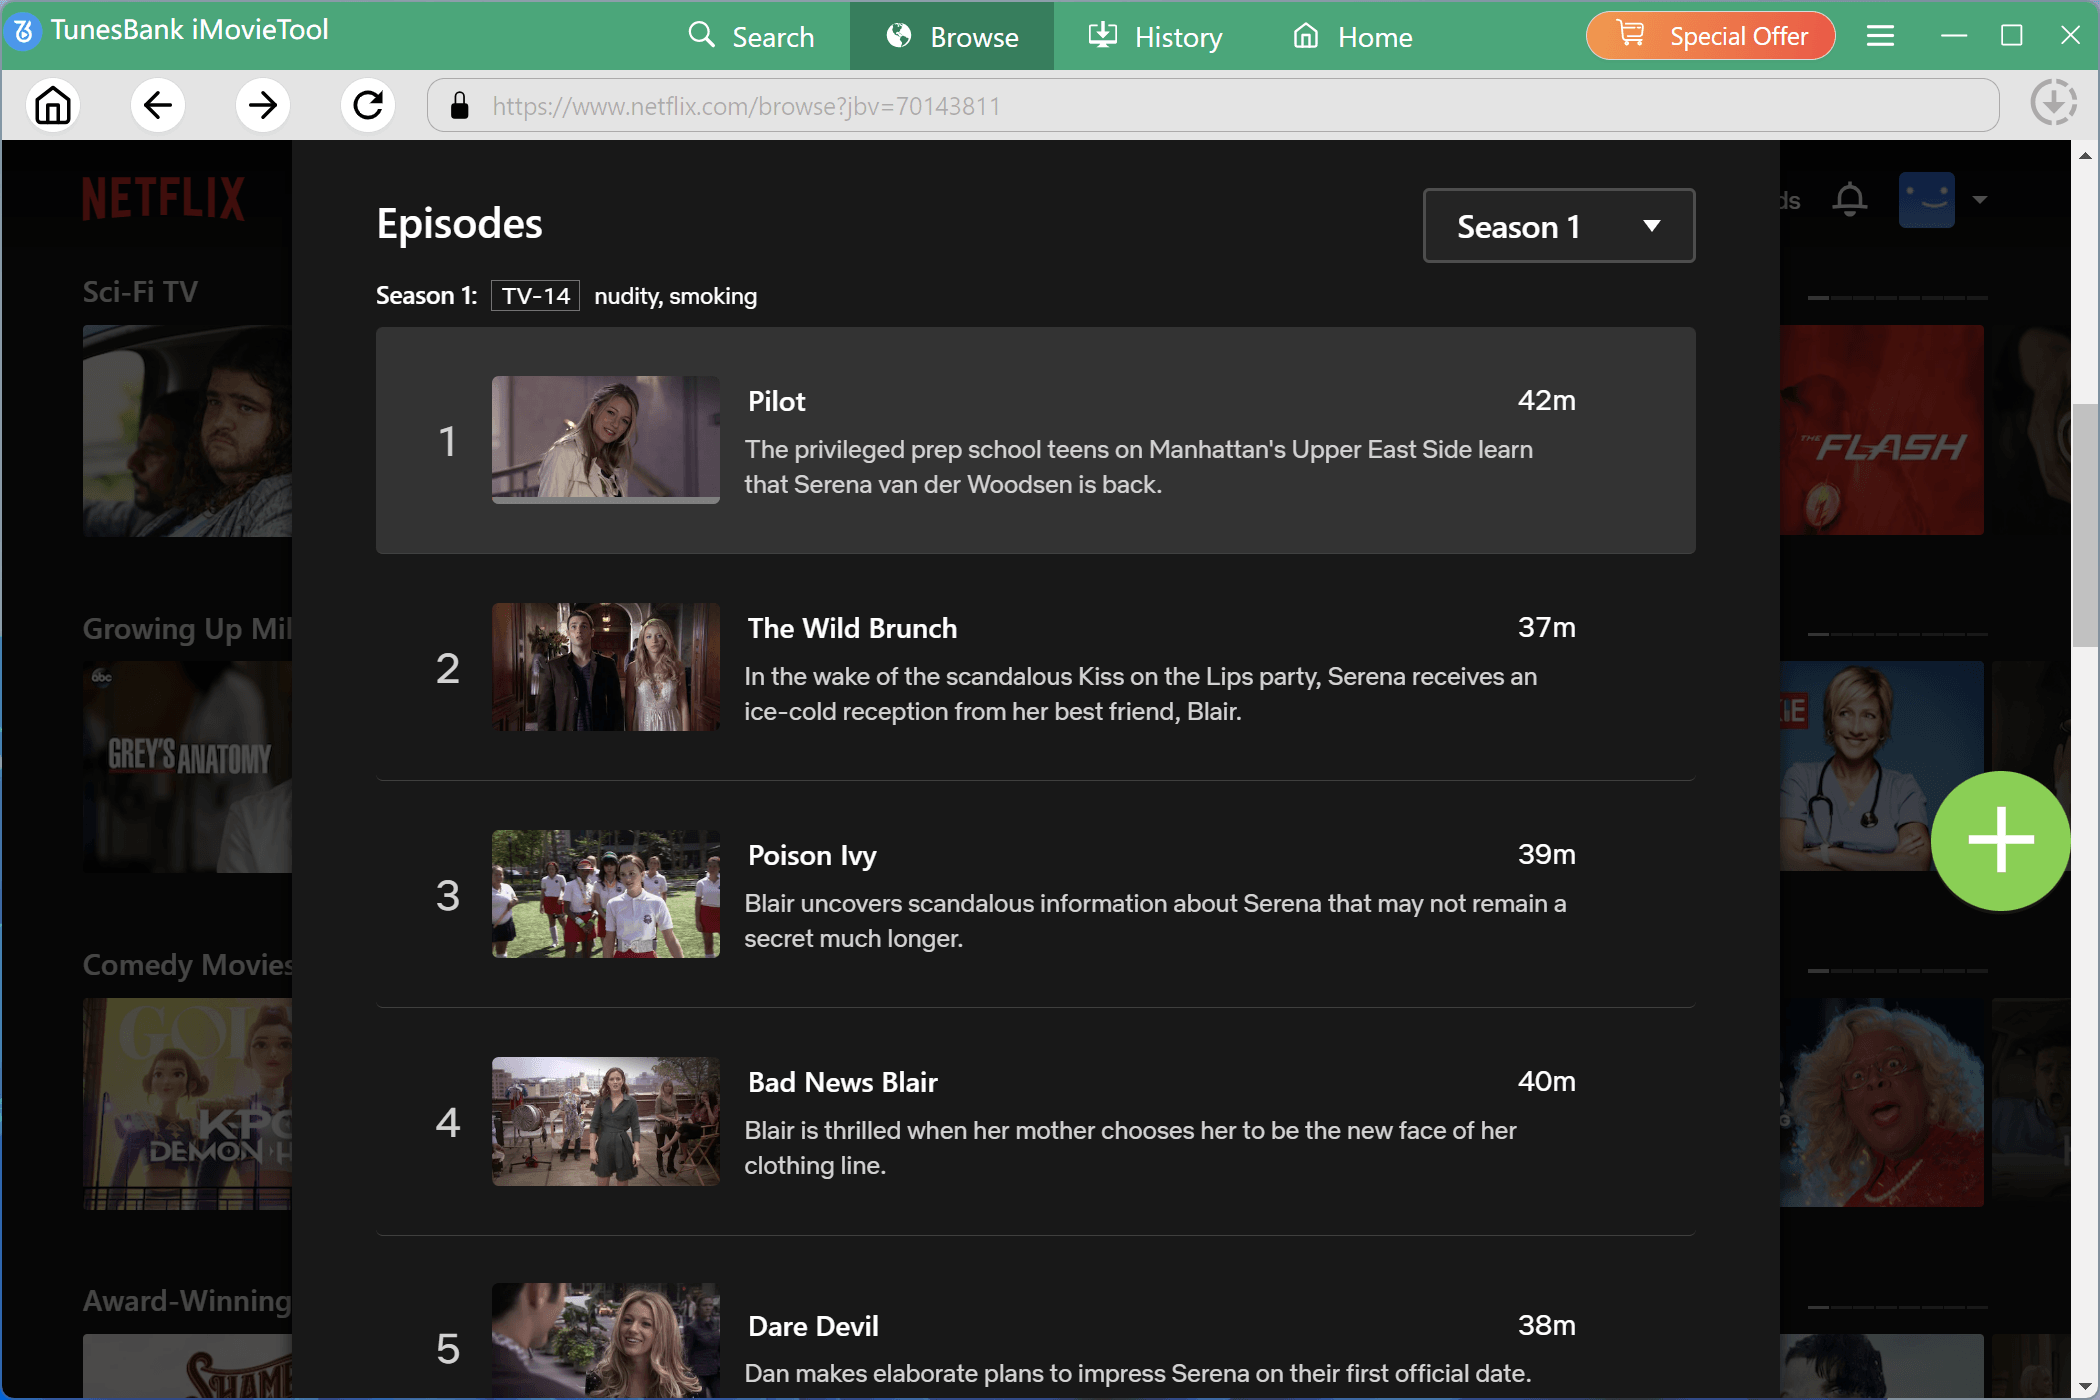The height and width of the screenshot is (1400, 2100).
Task: Click the TunesBank iMovieTool logo icon
Action: [23, 31]
